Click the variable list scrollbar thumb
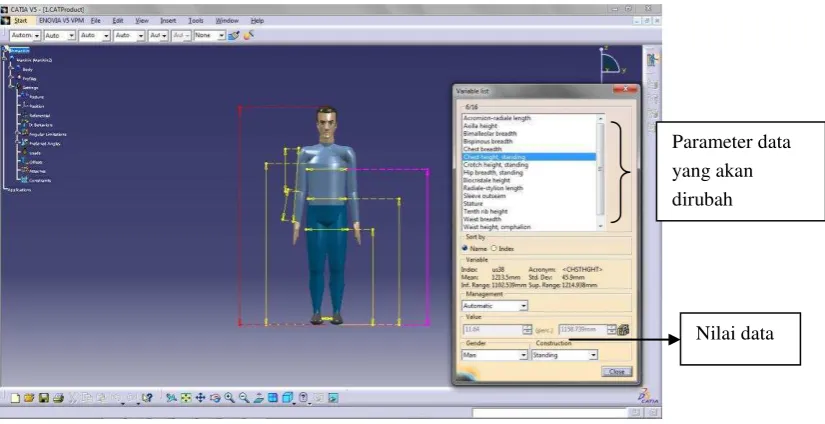The width and height of the screenshot is (825, 424). point(600,168)
